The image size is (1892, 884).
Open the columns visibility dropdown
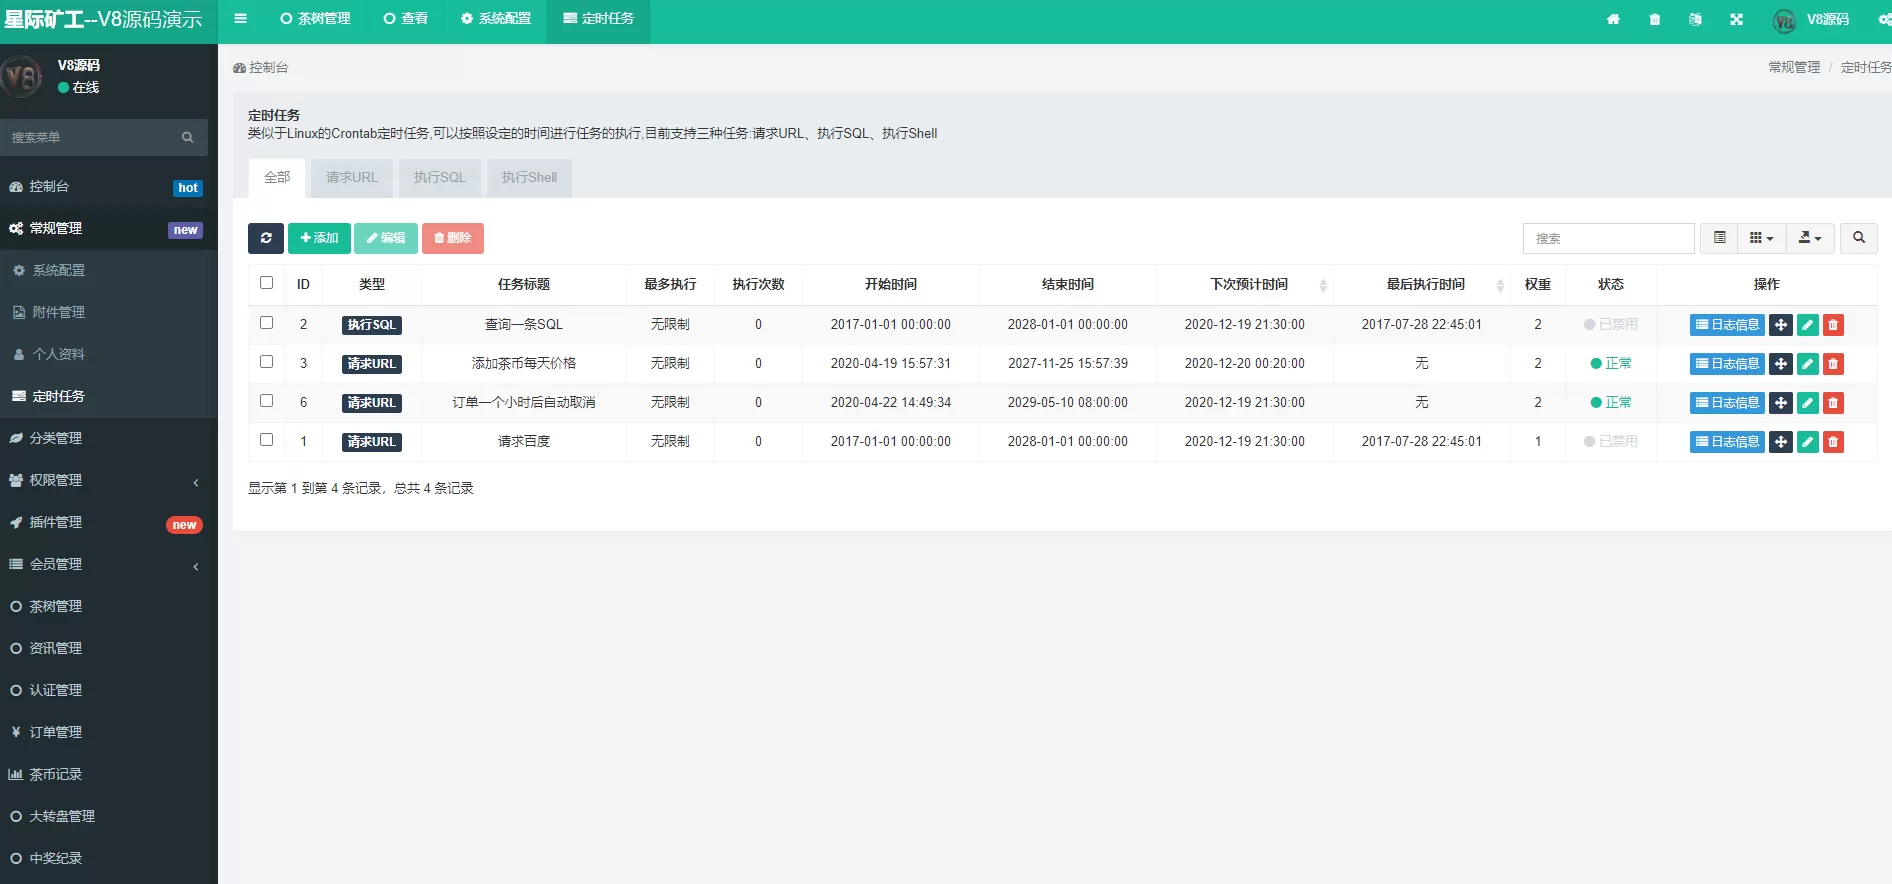click(1761, 238)
